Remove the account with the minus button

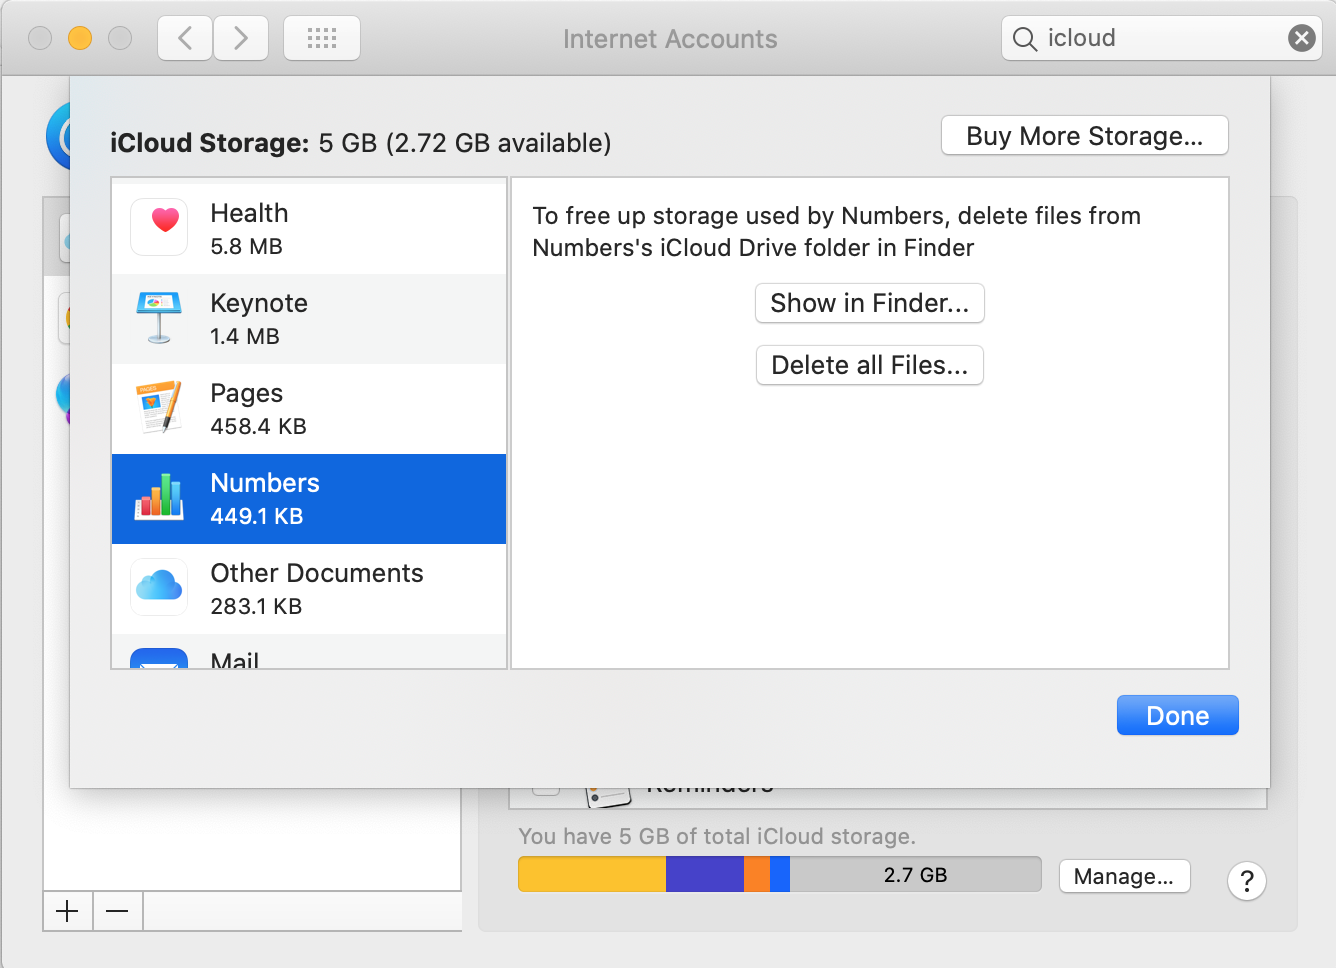tap(118, 911)
